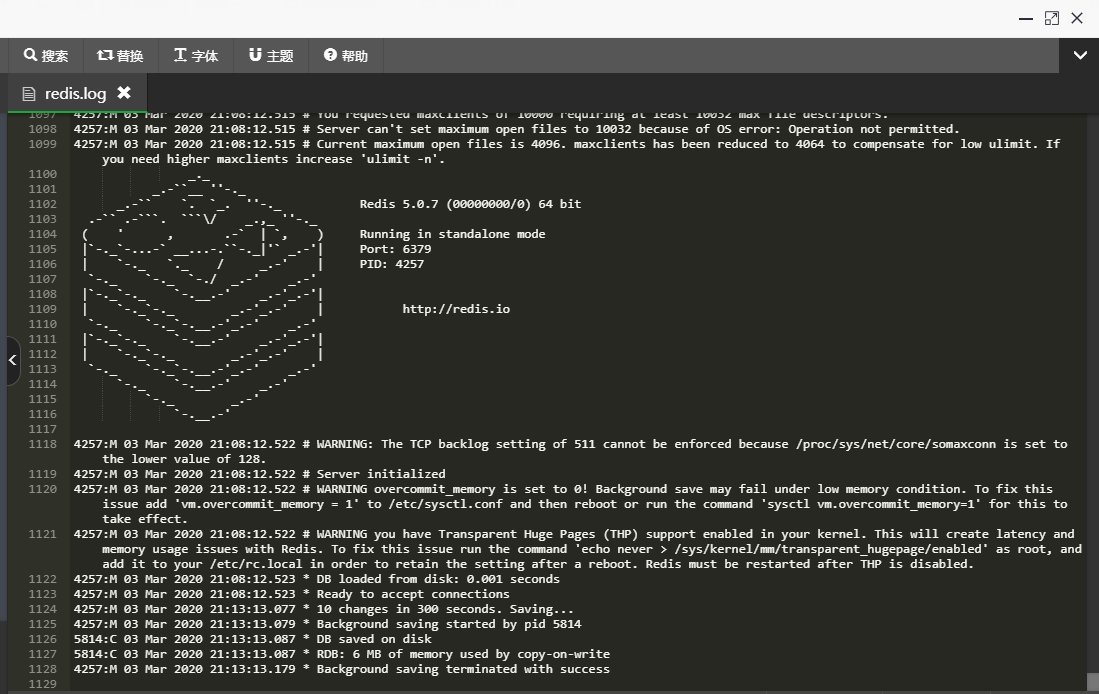This screenshot has width=1099, height=694.
Task: Close the editor window
Action: [x=1077, y=18]
